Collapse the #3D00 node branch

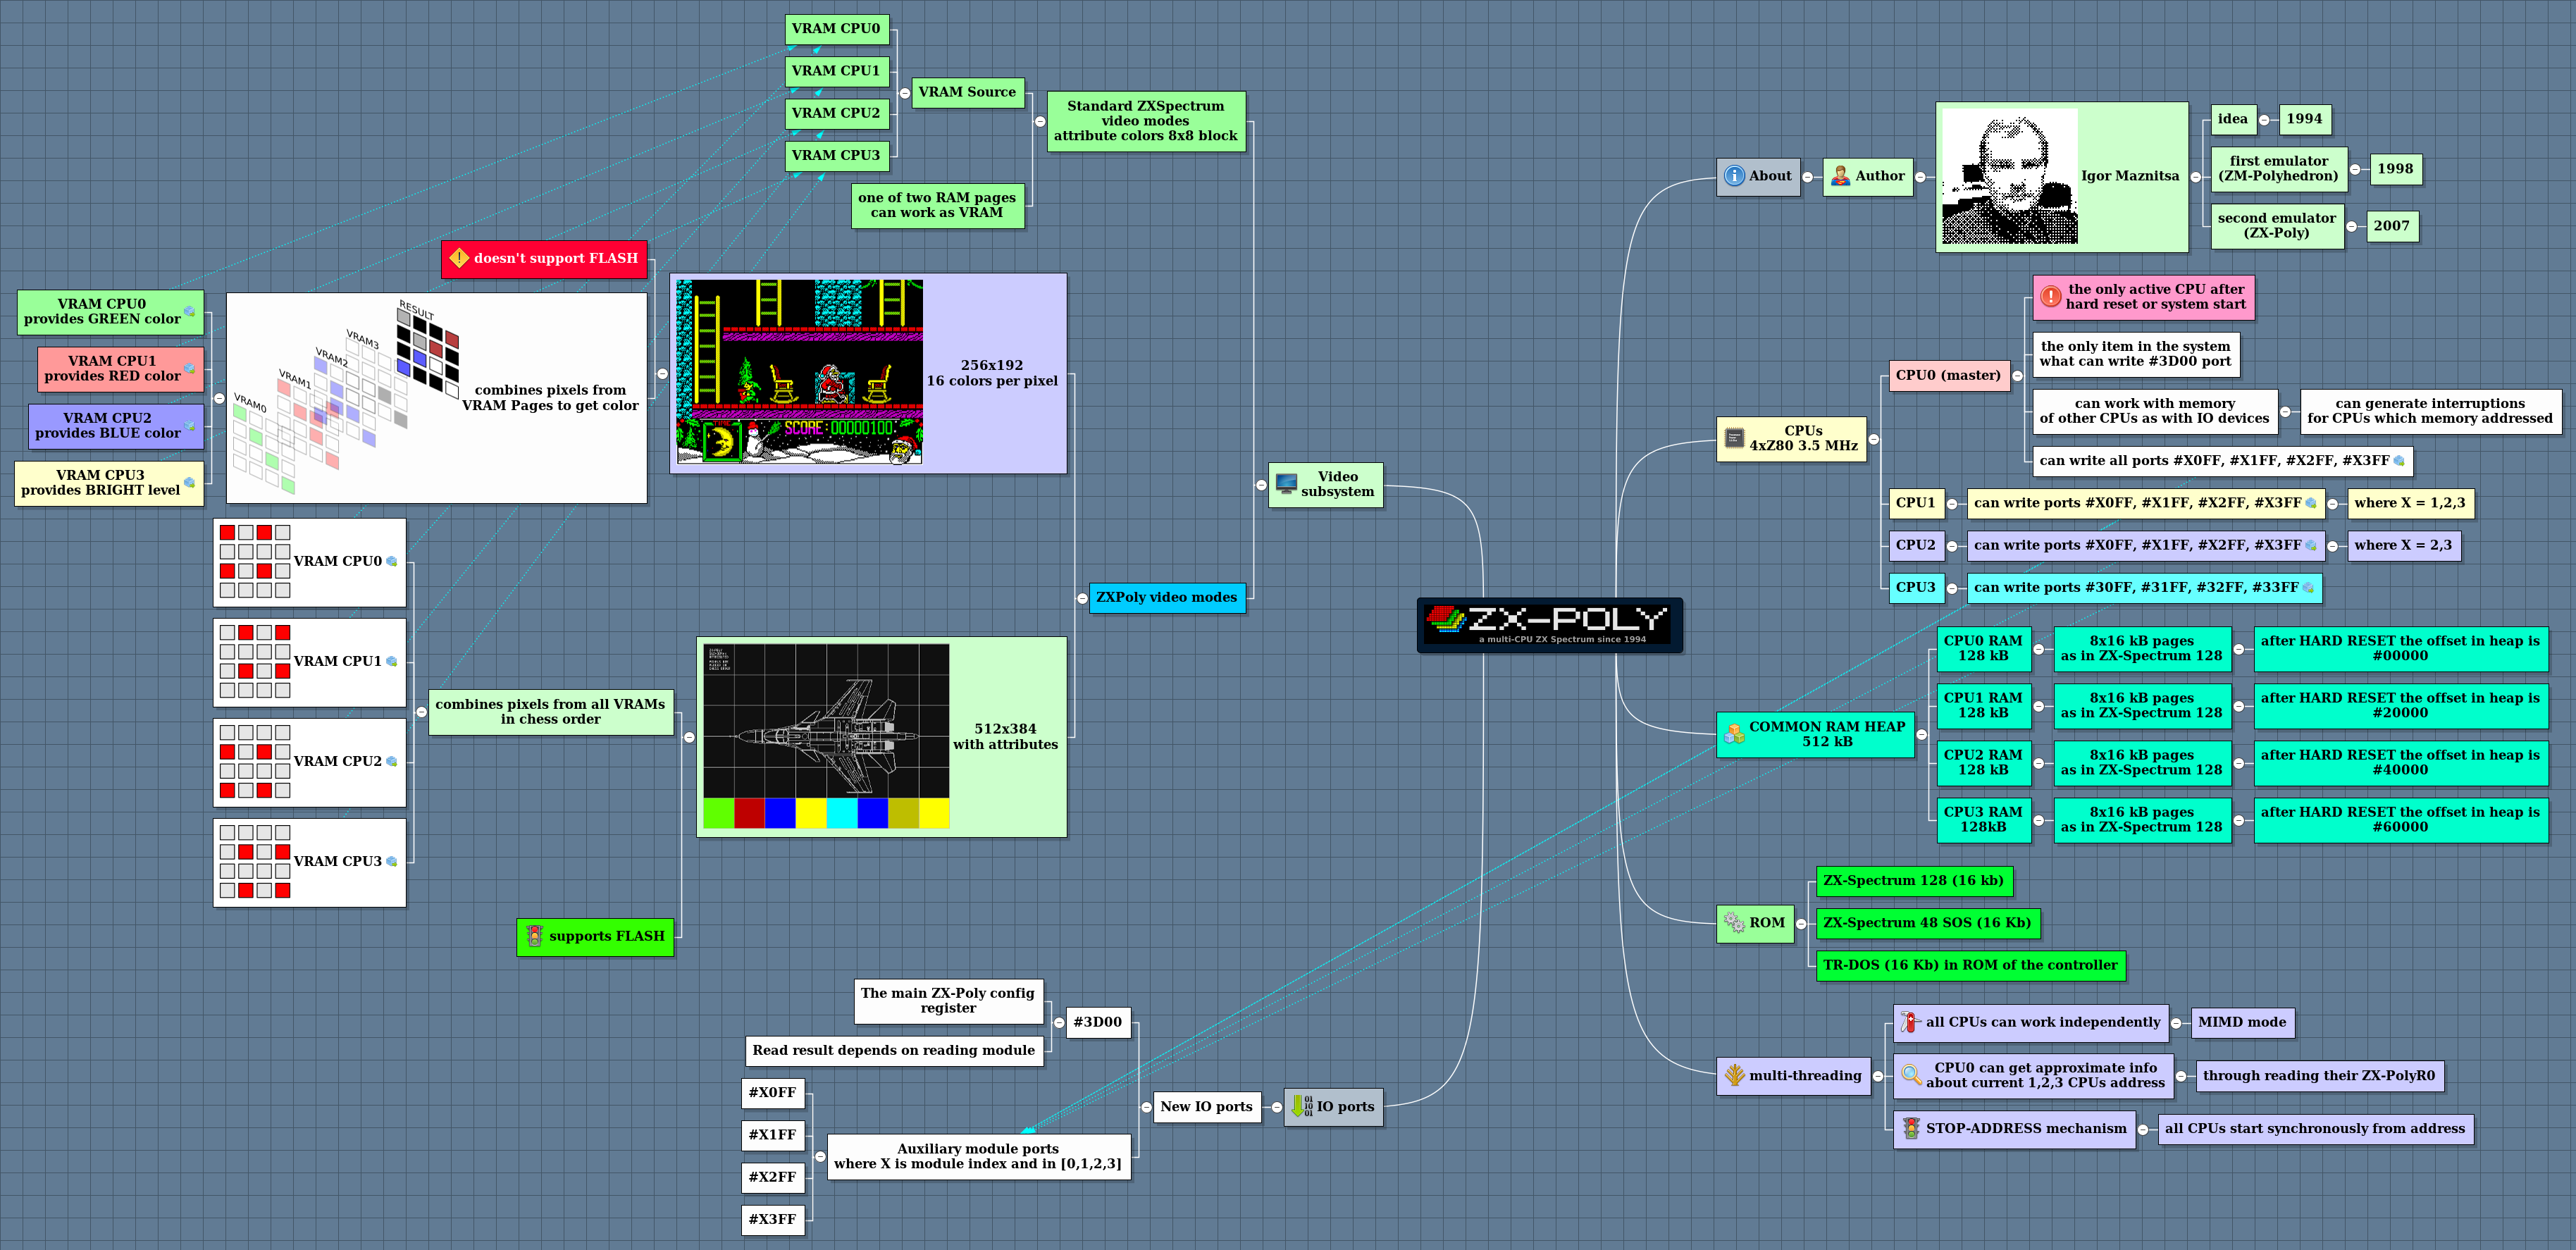coord(1059,1023)
